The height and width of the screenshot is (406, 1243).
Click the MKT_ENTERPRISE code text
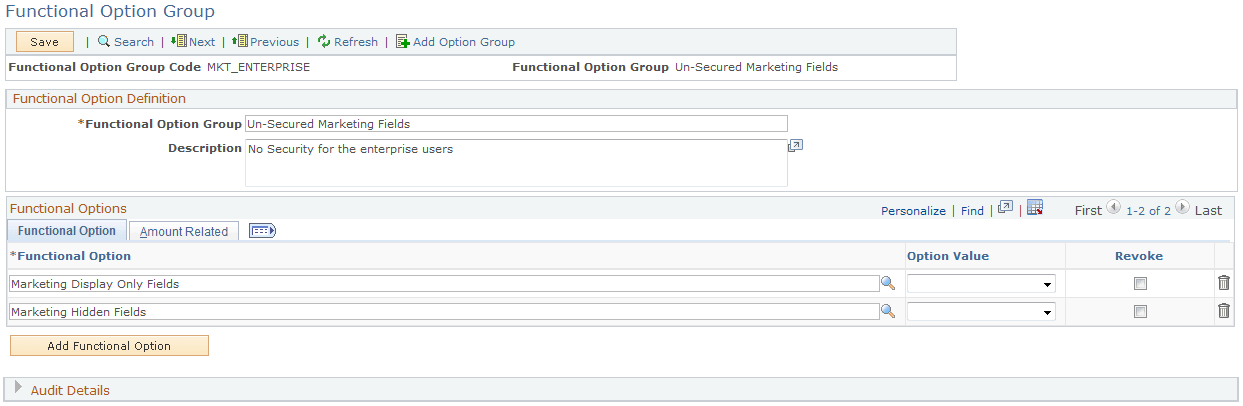click(258, 67)
